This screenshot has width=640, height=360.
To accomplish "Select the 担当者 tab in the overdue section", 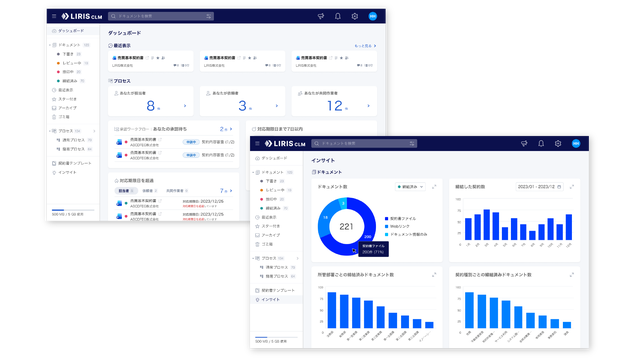I will pyautogui.click(x=125, y=191).
